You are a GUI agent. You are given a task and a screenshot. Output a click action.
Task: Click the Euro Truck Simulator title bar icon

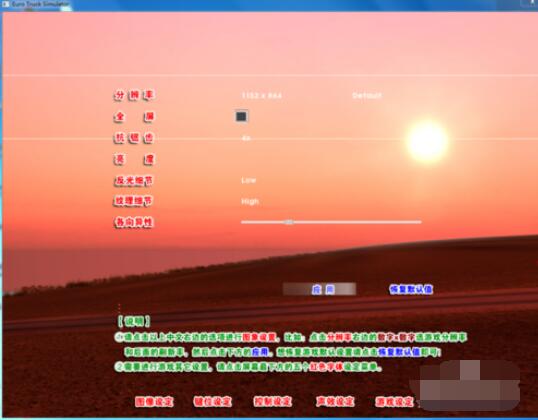pos(5,4)
